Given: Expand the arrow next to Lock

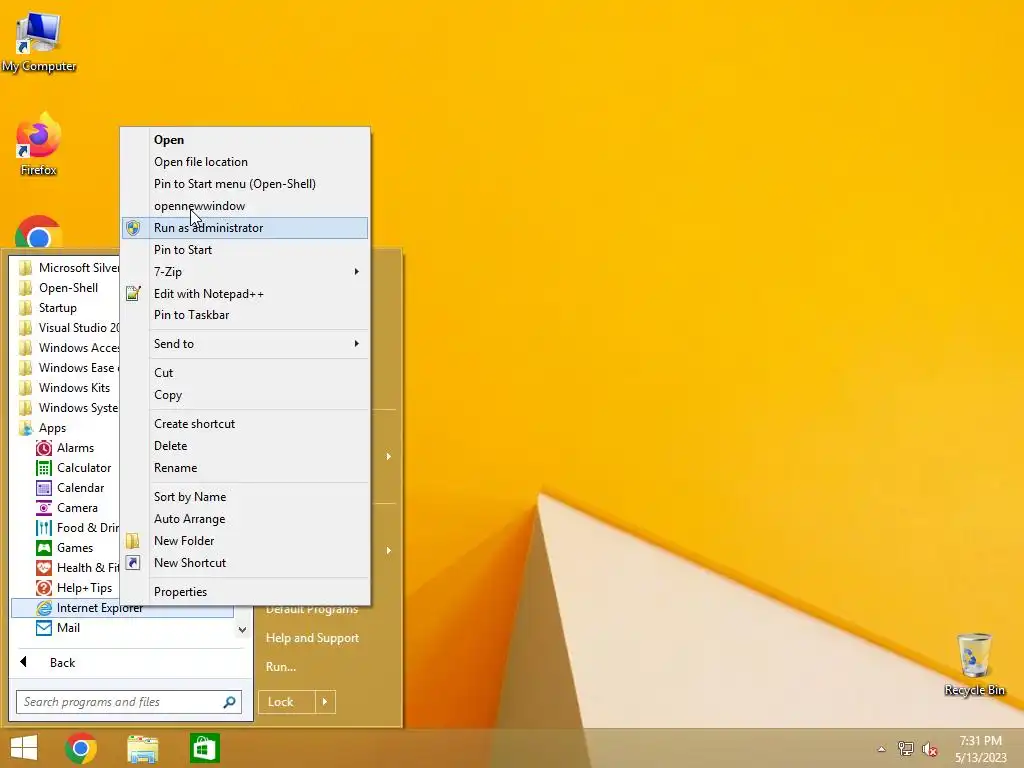Looking at the screenshot, I should [325, 702].
